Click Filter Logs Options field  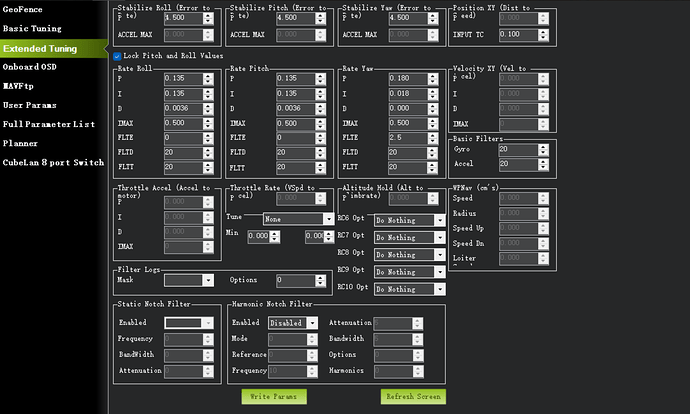coord(296,280)
